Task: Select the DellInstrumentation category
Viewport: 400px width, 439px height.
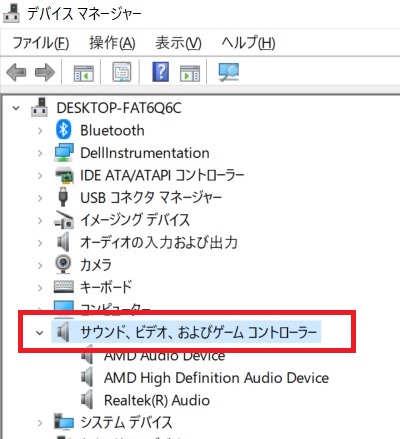Action: coord(145,153)
